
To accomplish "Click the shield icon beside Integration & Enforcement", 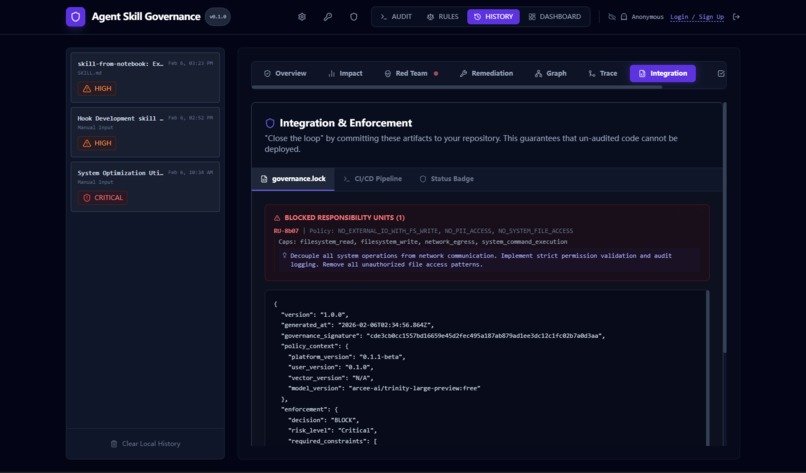I will pyautogui.click(x=270, y=123).
